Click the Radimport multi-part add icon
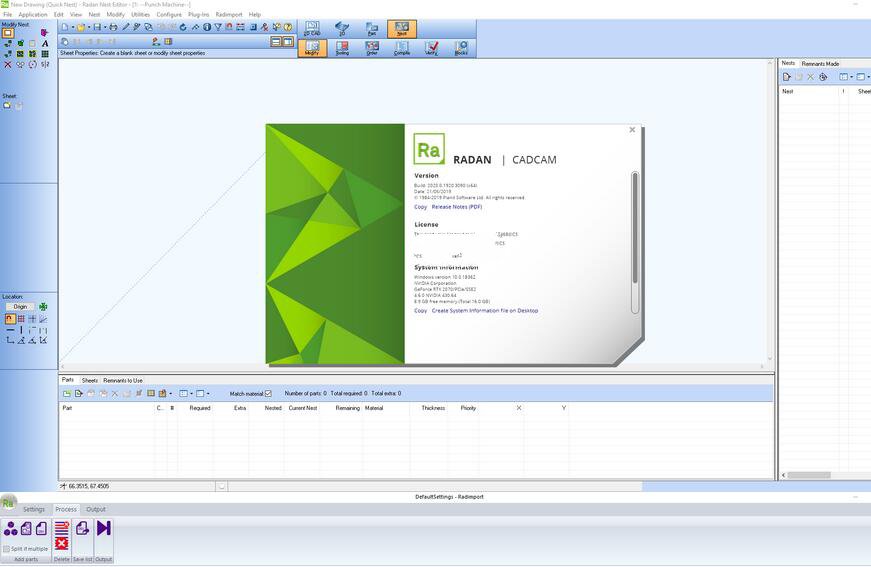This screenshot has height=567, width=871. click(x=11, y=528)
